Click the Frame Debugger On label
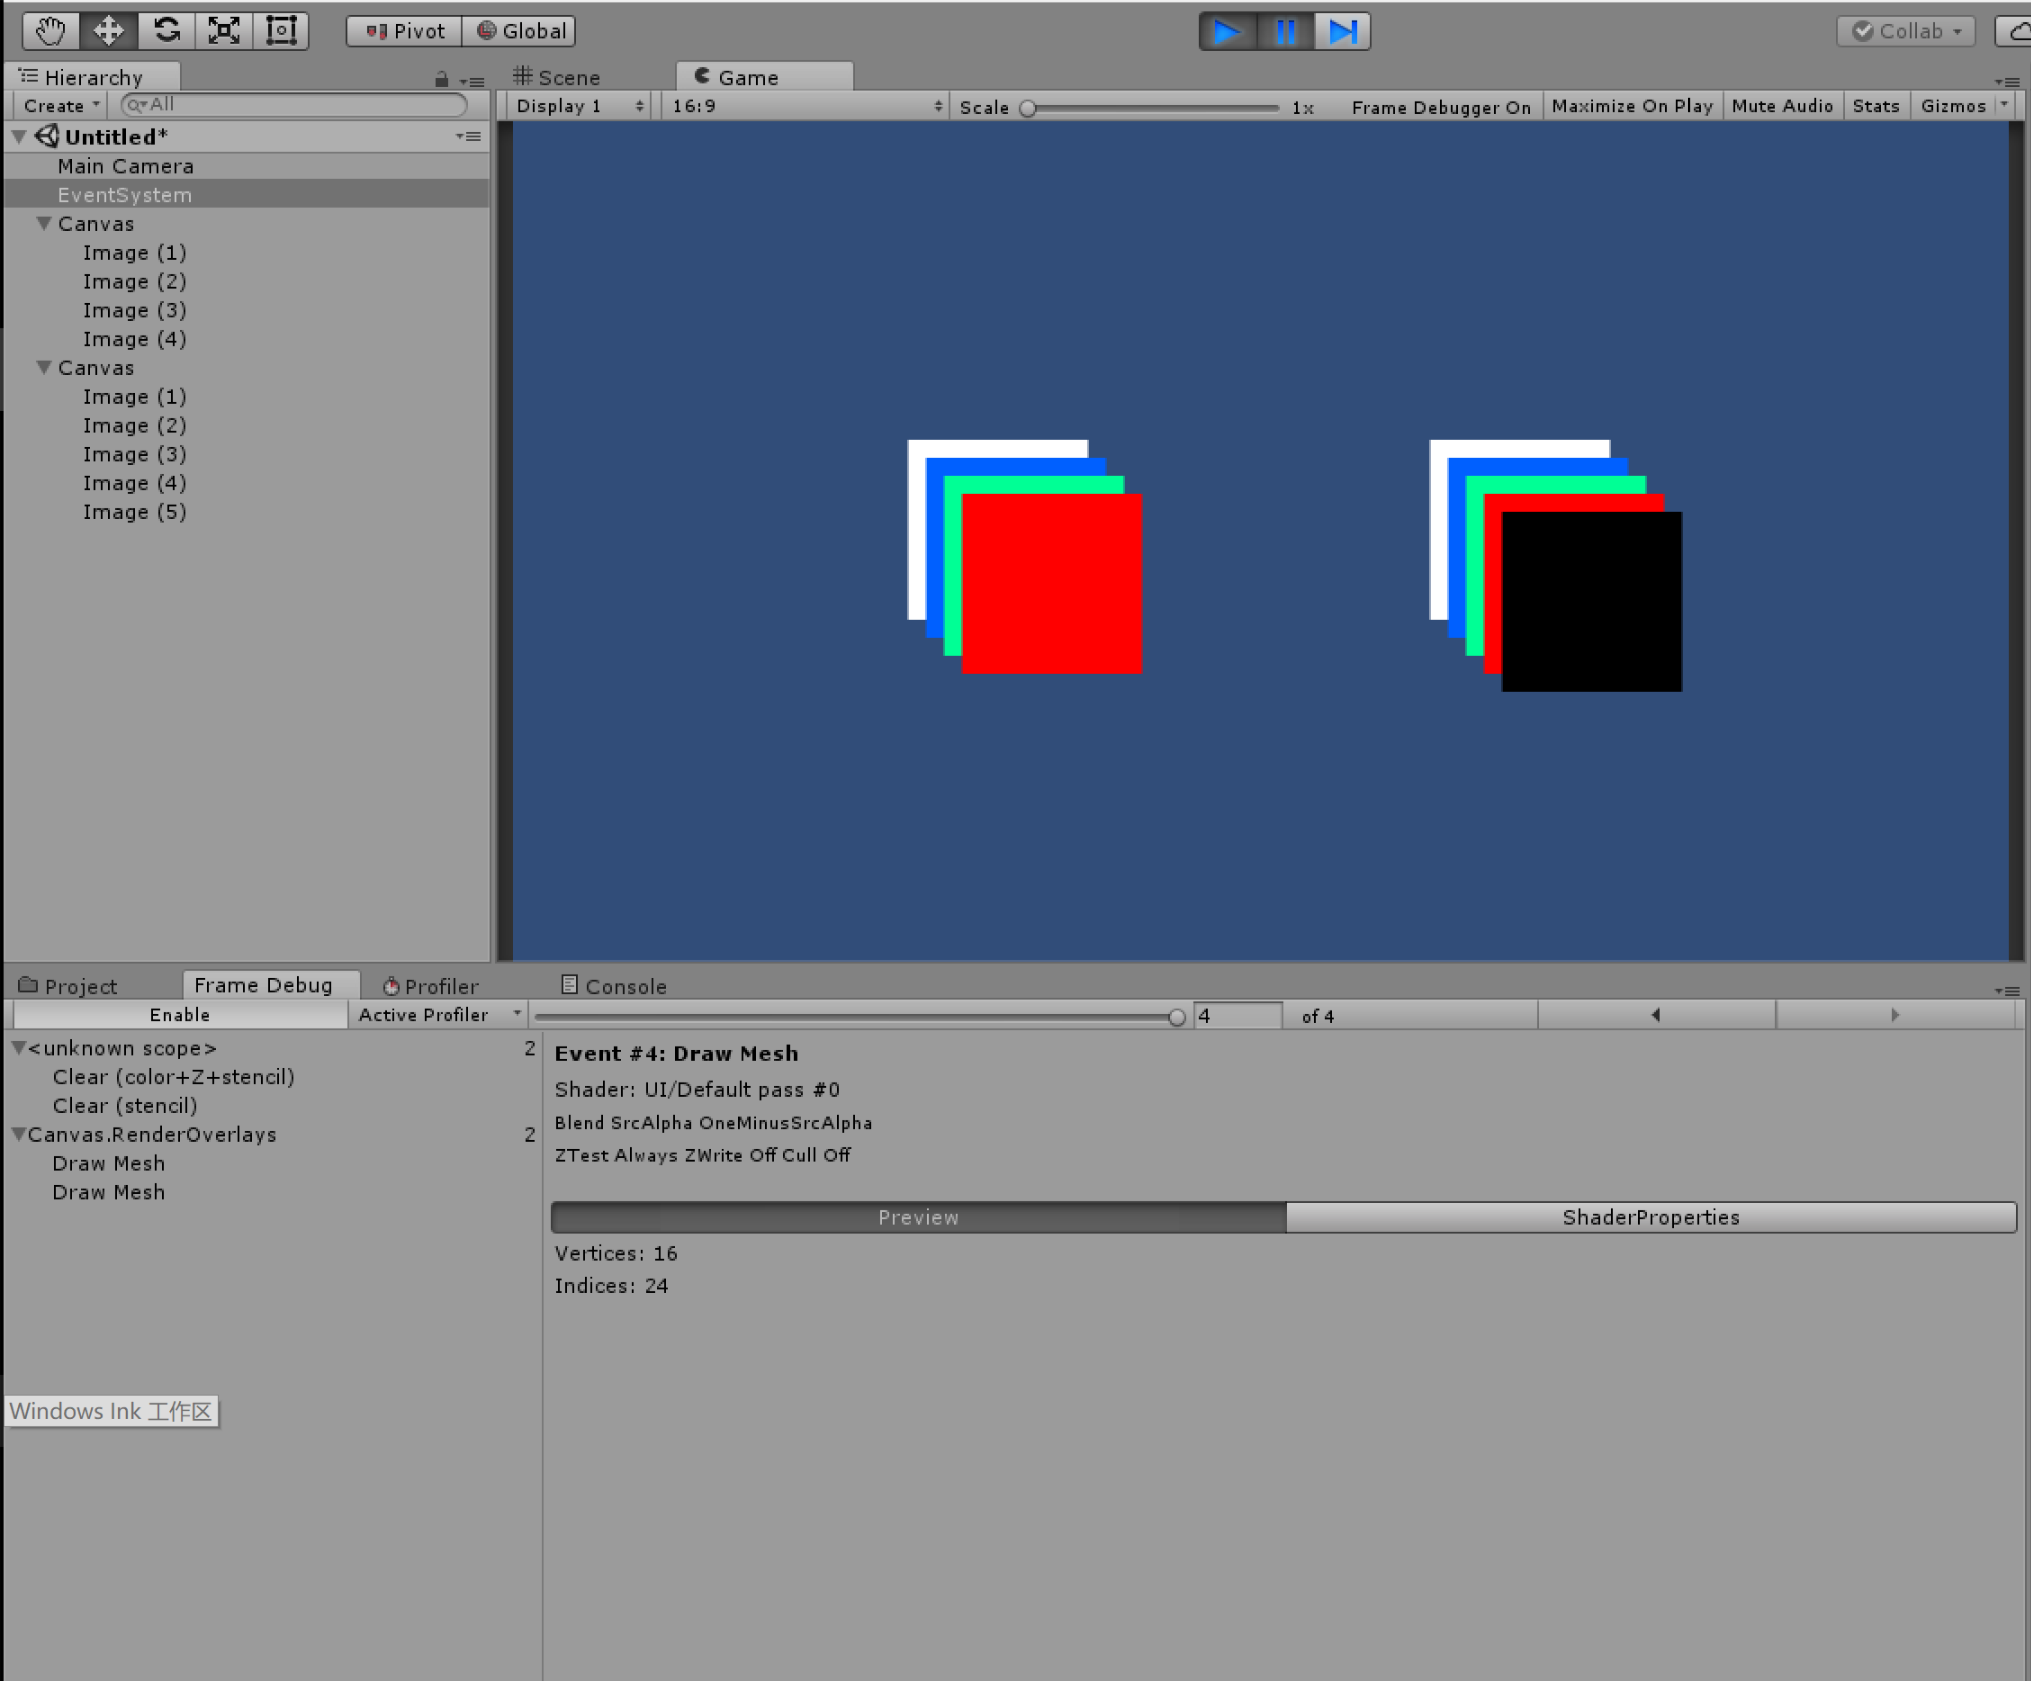The width and height of the screenshot is (2031, 1681). point(1441,107)
